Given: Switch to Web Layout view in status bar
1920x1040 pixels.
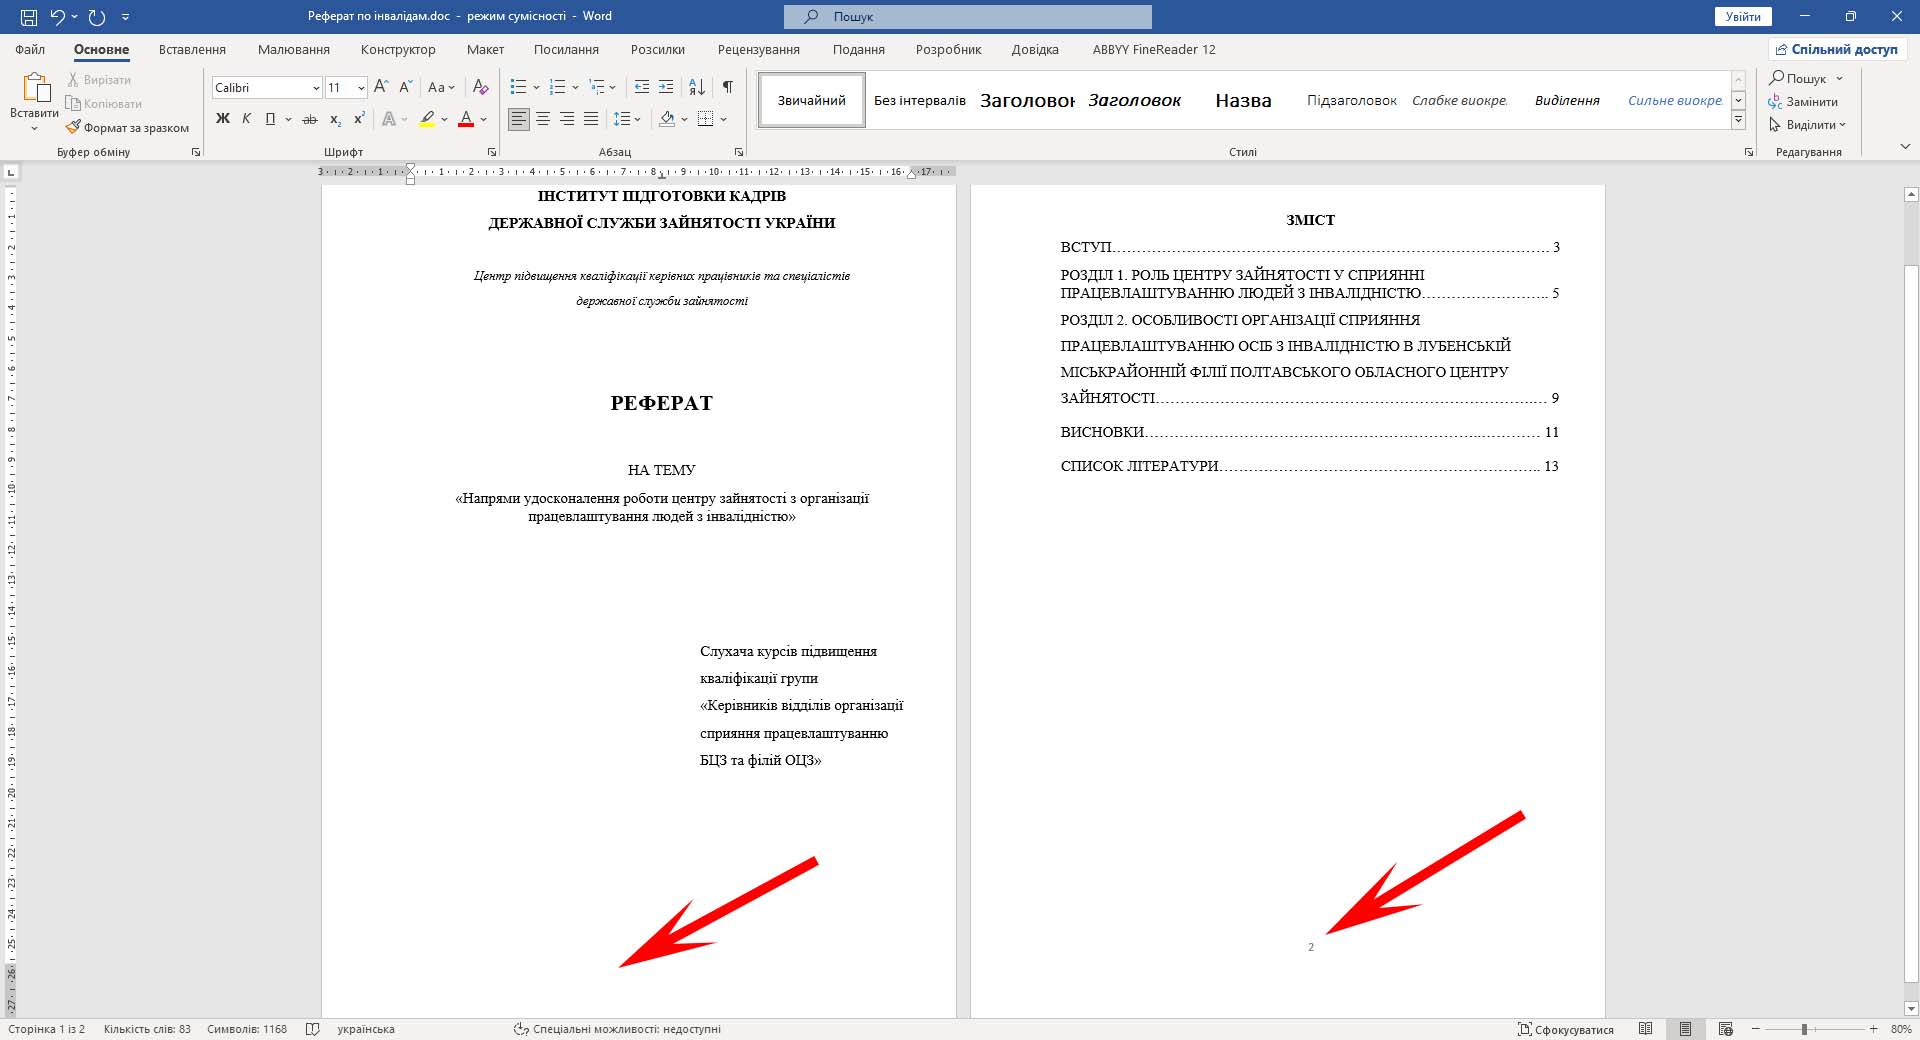Looking at the screenshot, I should [1725, 1029].
